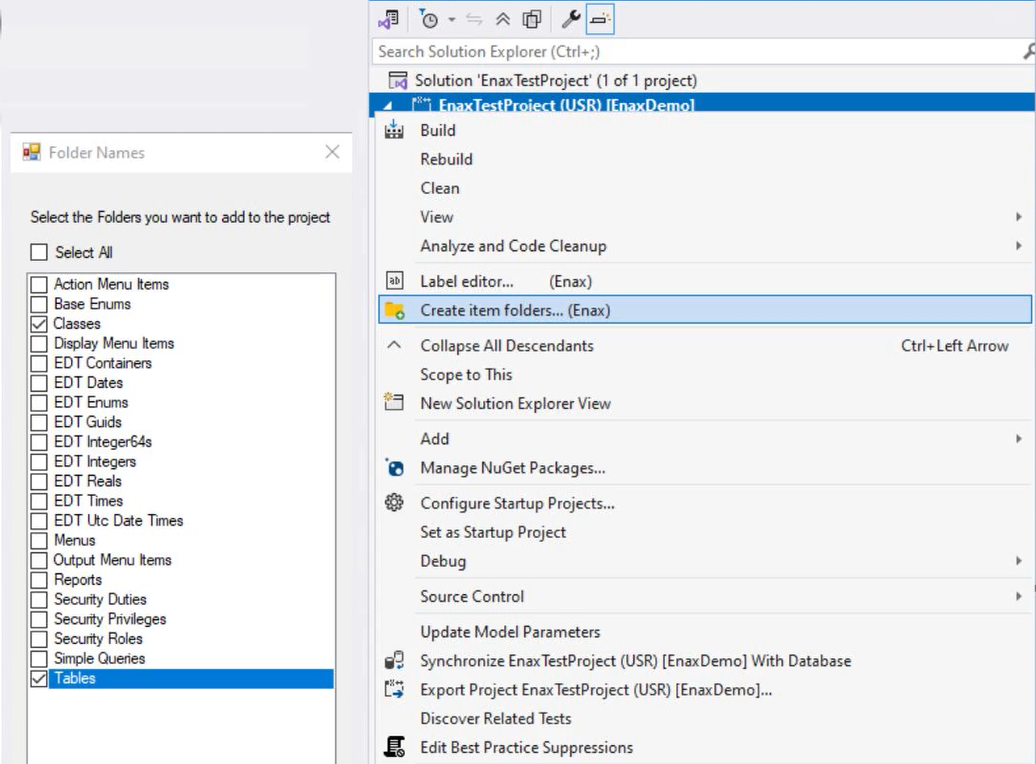Image resolution: width=1036 pixels, height=764 pixels.
Task: Uncheck the Classes checkbox
Action: (x=39, y=324)
